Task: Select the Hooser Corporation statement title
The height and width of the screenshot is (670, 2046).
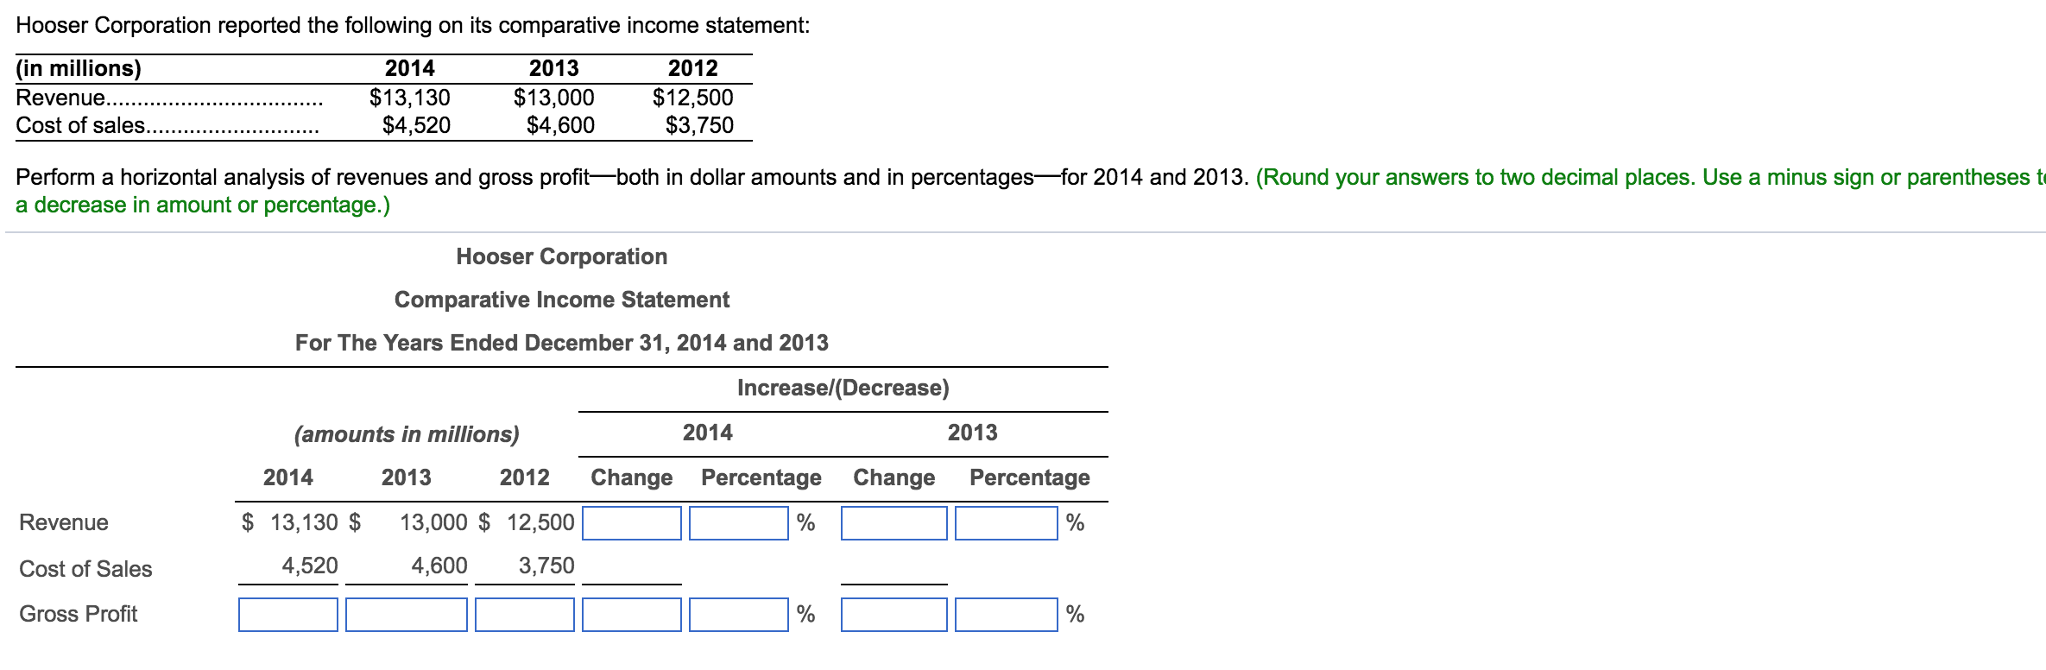Action: 561,256
